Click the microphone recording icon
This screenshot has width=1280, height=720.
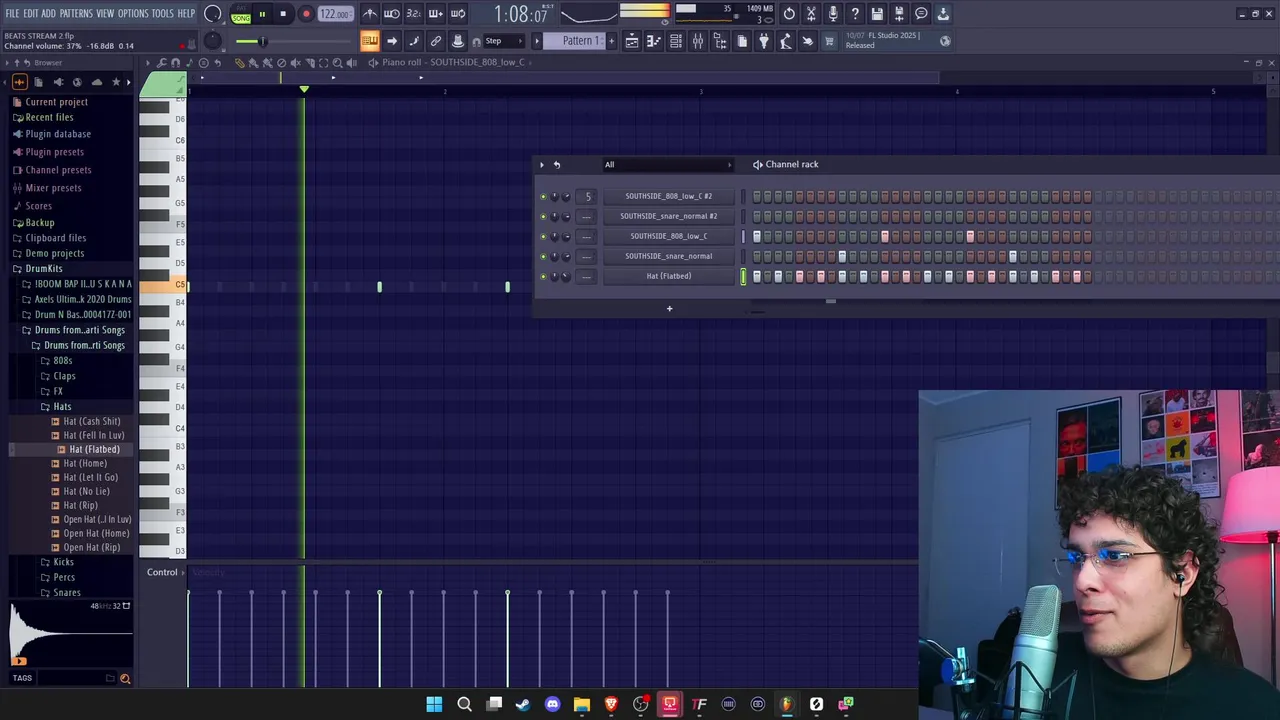coord(833,14)
